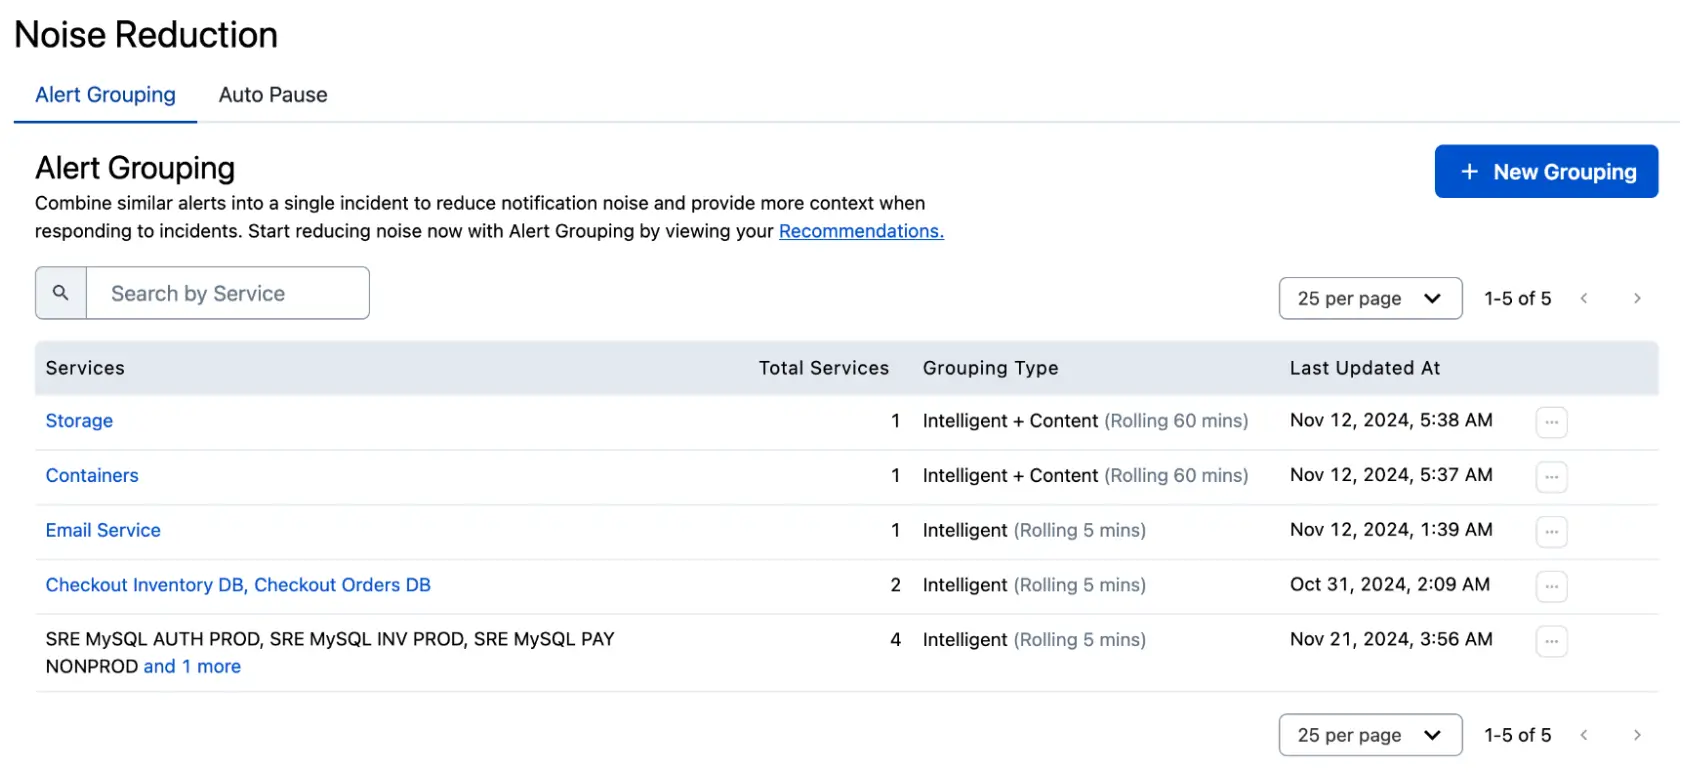Screen dimensions: 1697x777
Task: Open more-options menu for Checkout Inventory DB row
Action: point(1551,586)
